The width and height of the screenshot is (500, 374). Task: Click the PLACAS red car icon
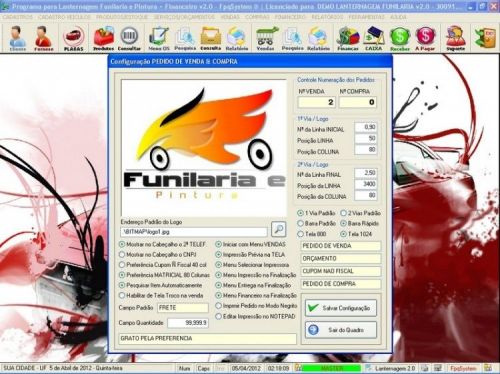point(73,38)
